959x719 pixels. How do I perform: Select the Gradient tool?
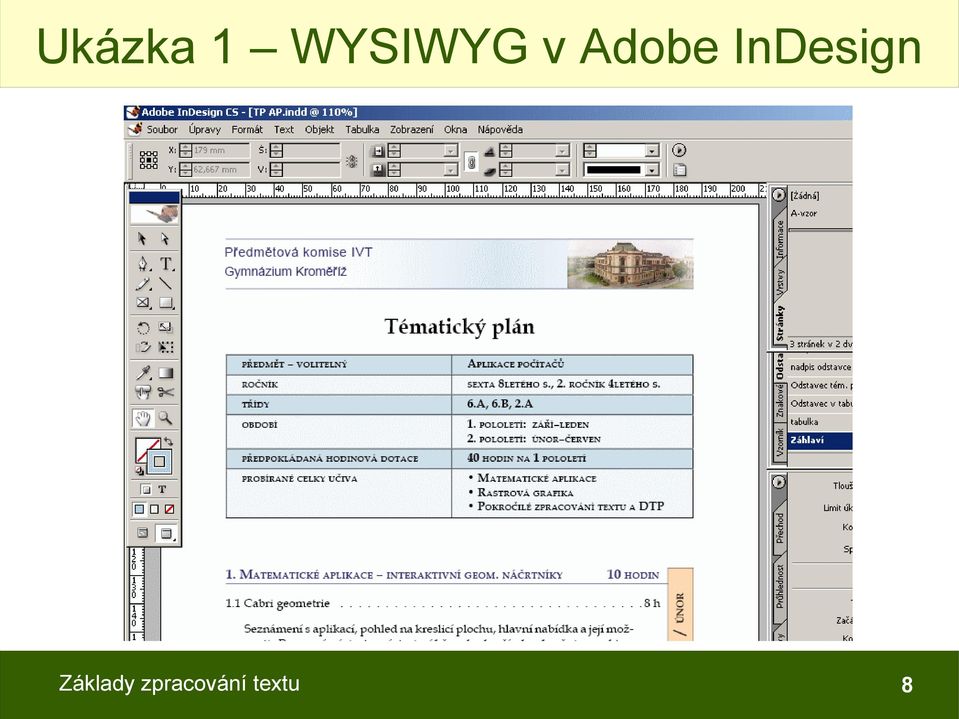coord(166,372)
